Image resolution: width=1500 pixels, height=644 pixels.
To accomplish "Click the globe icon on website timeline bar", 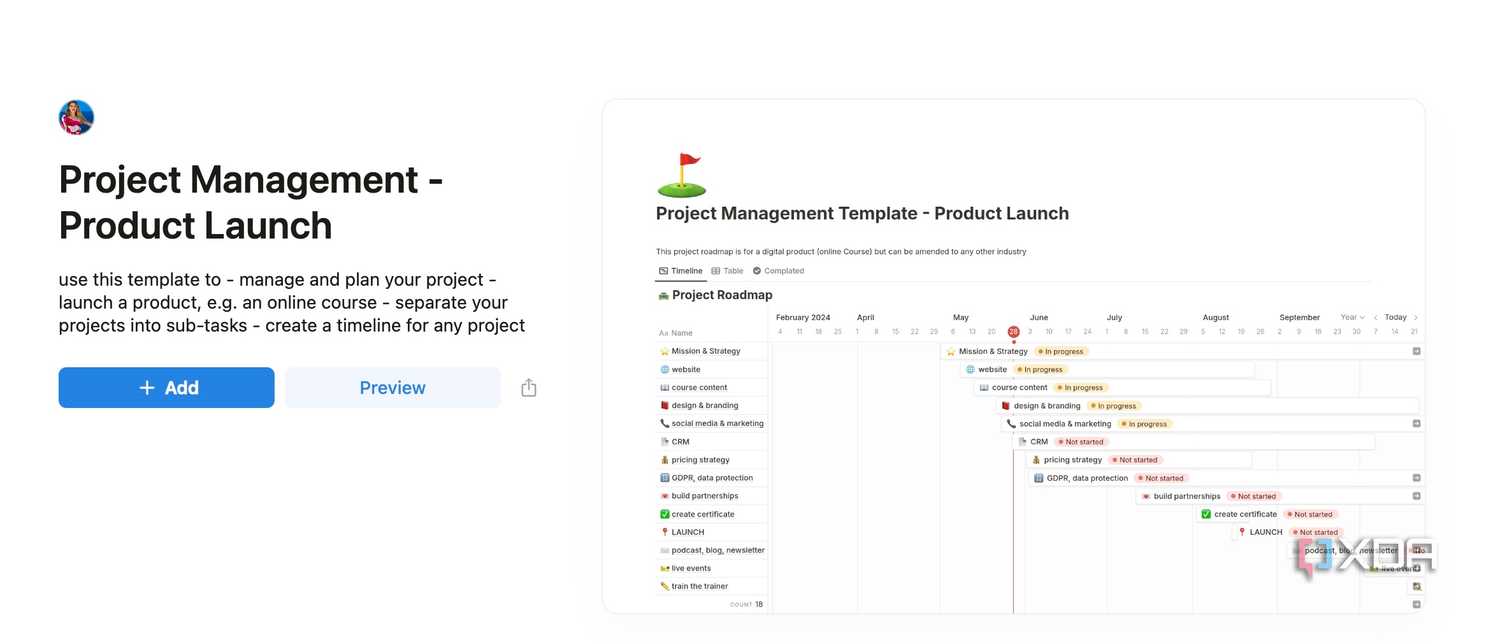I will tap(970, 369).
